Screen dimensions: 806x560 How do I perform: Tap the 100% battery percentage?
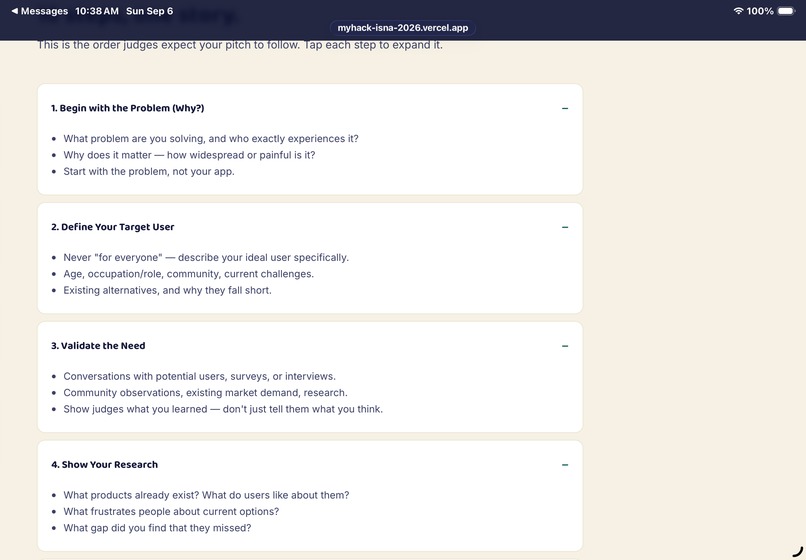(760, 11)
